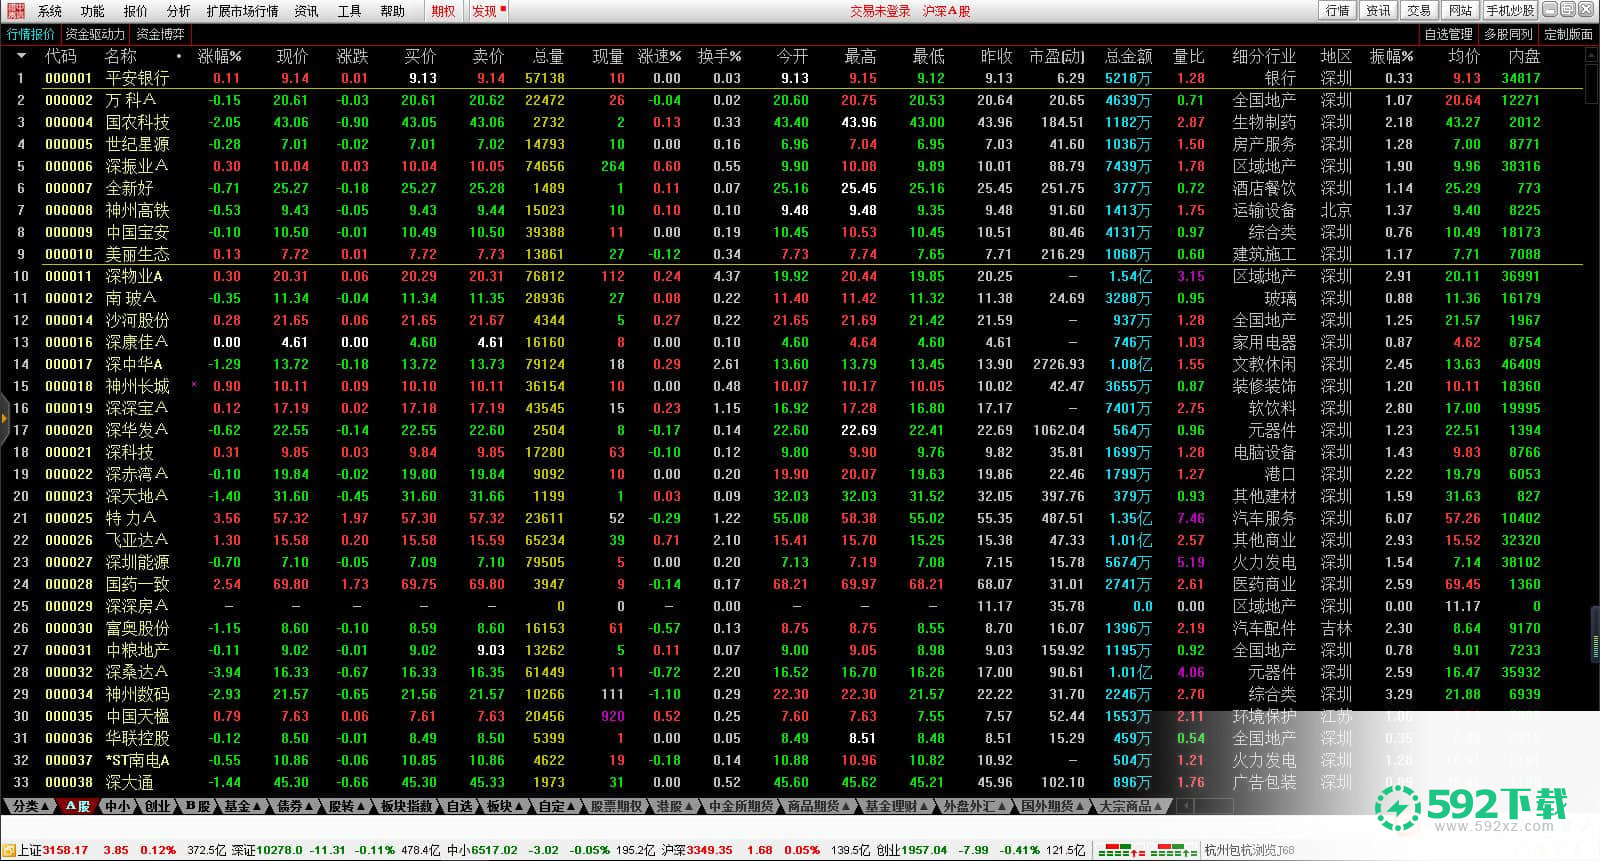The width and height of the screenshot is (1600, 861).
Task: Sort by the 总金额 column header
Action: click(x=1128, y=56)
